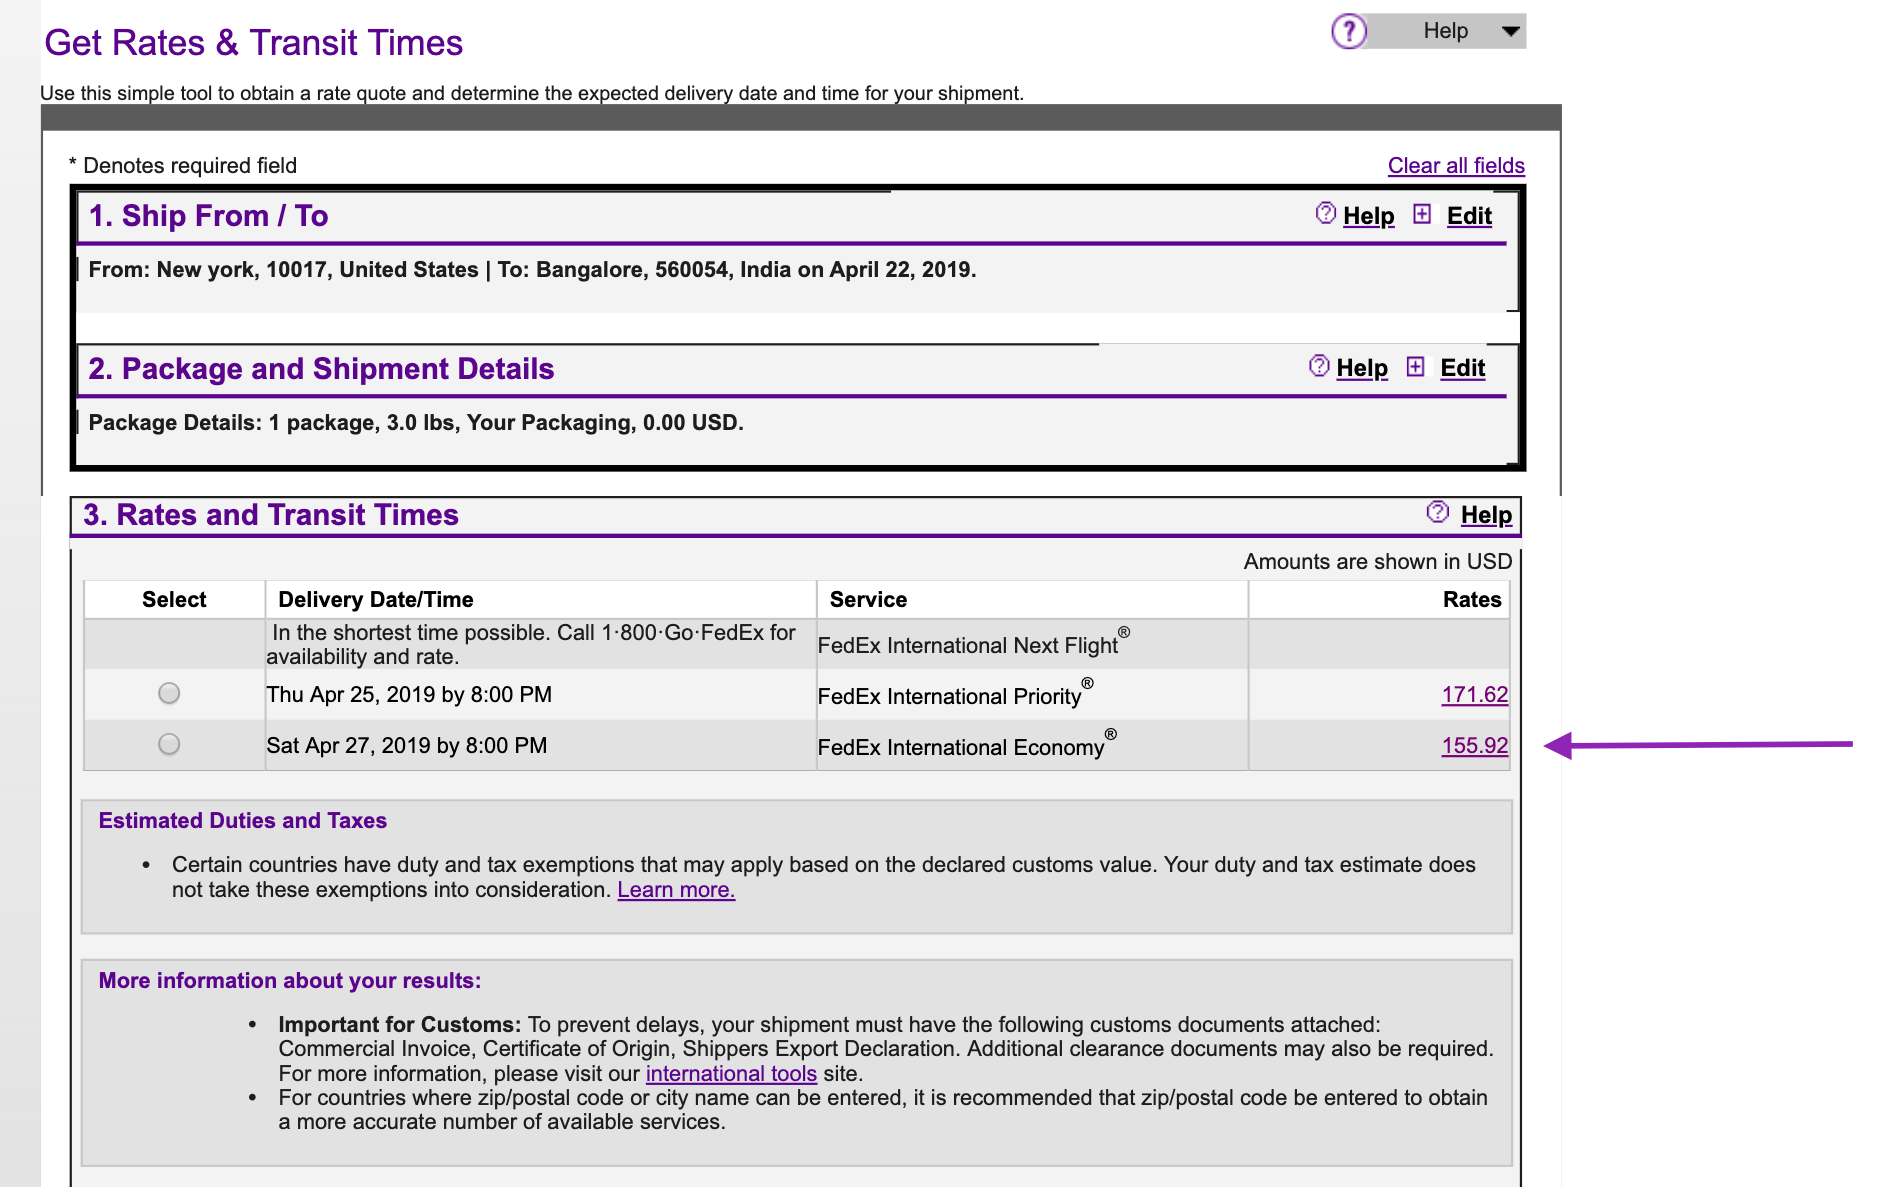Click the Package Details summary line
This screenshot has width=1892, height=1187.
tap(416, 423)
